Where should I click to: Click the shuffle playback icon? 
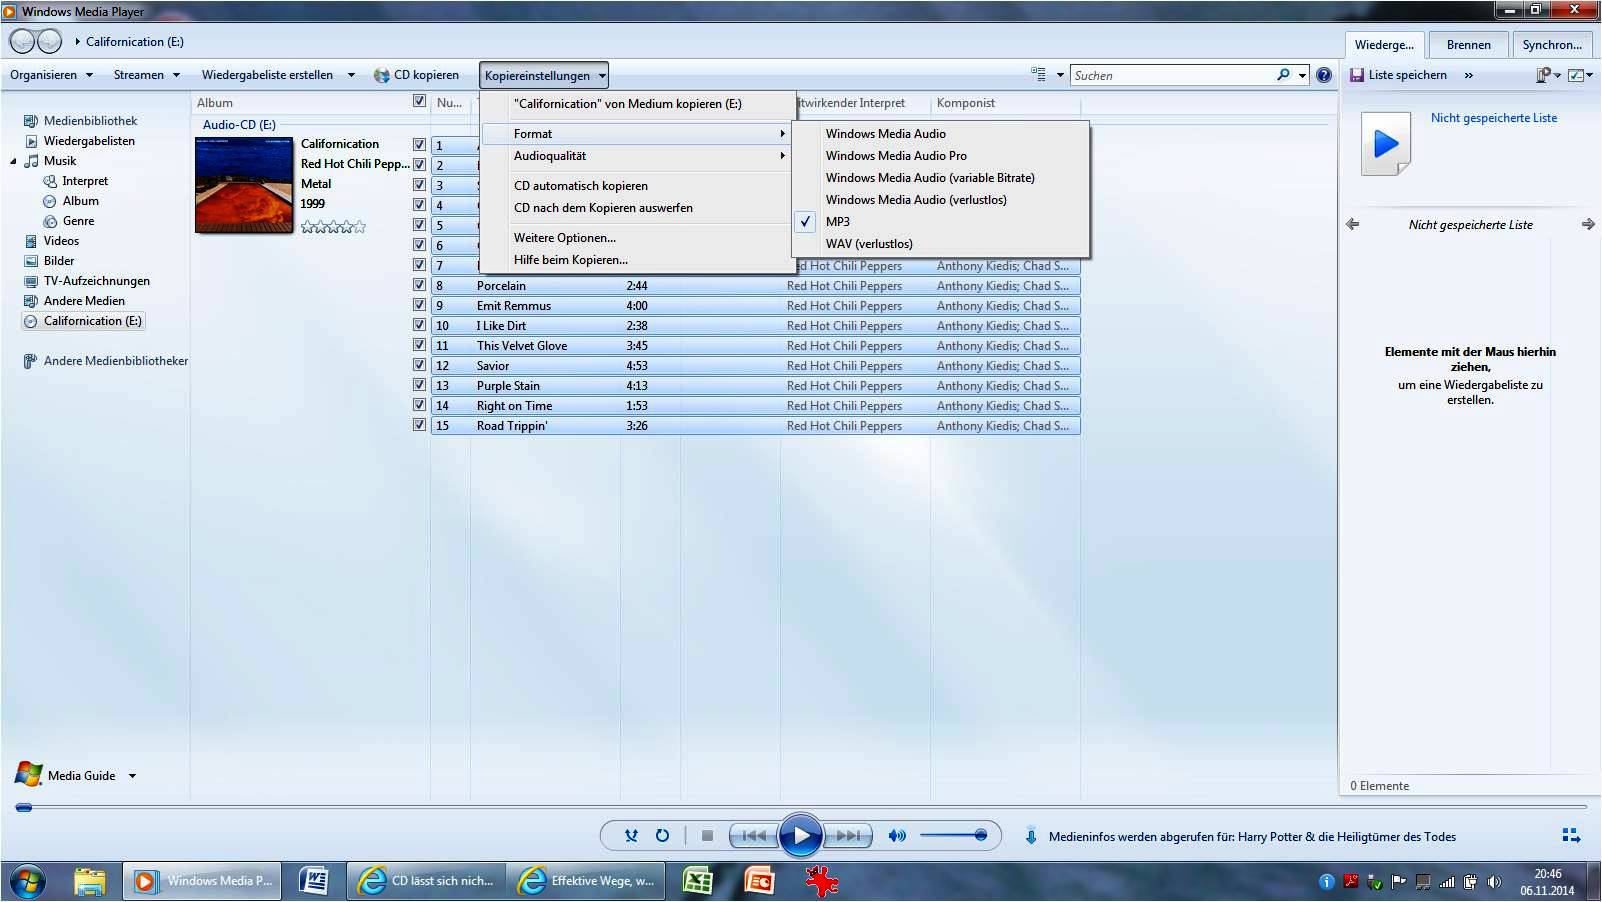631,836
